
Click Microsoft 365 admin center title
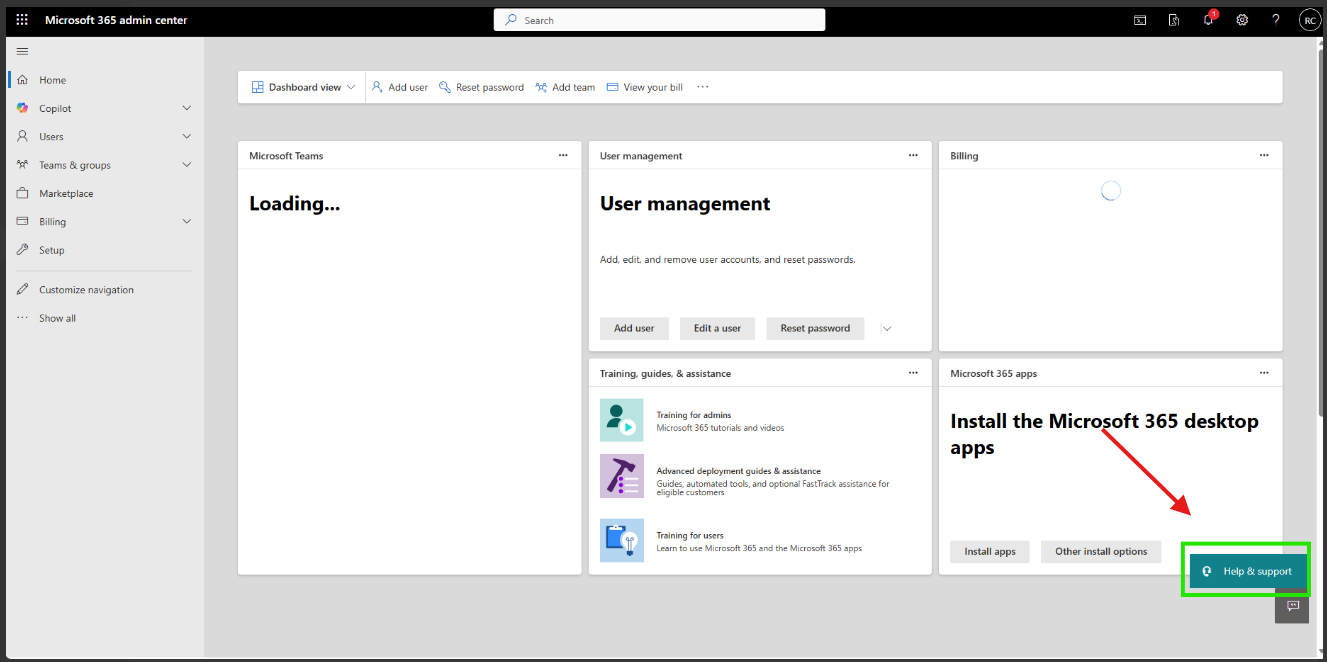click(116, 20)
